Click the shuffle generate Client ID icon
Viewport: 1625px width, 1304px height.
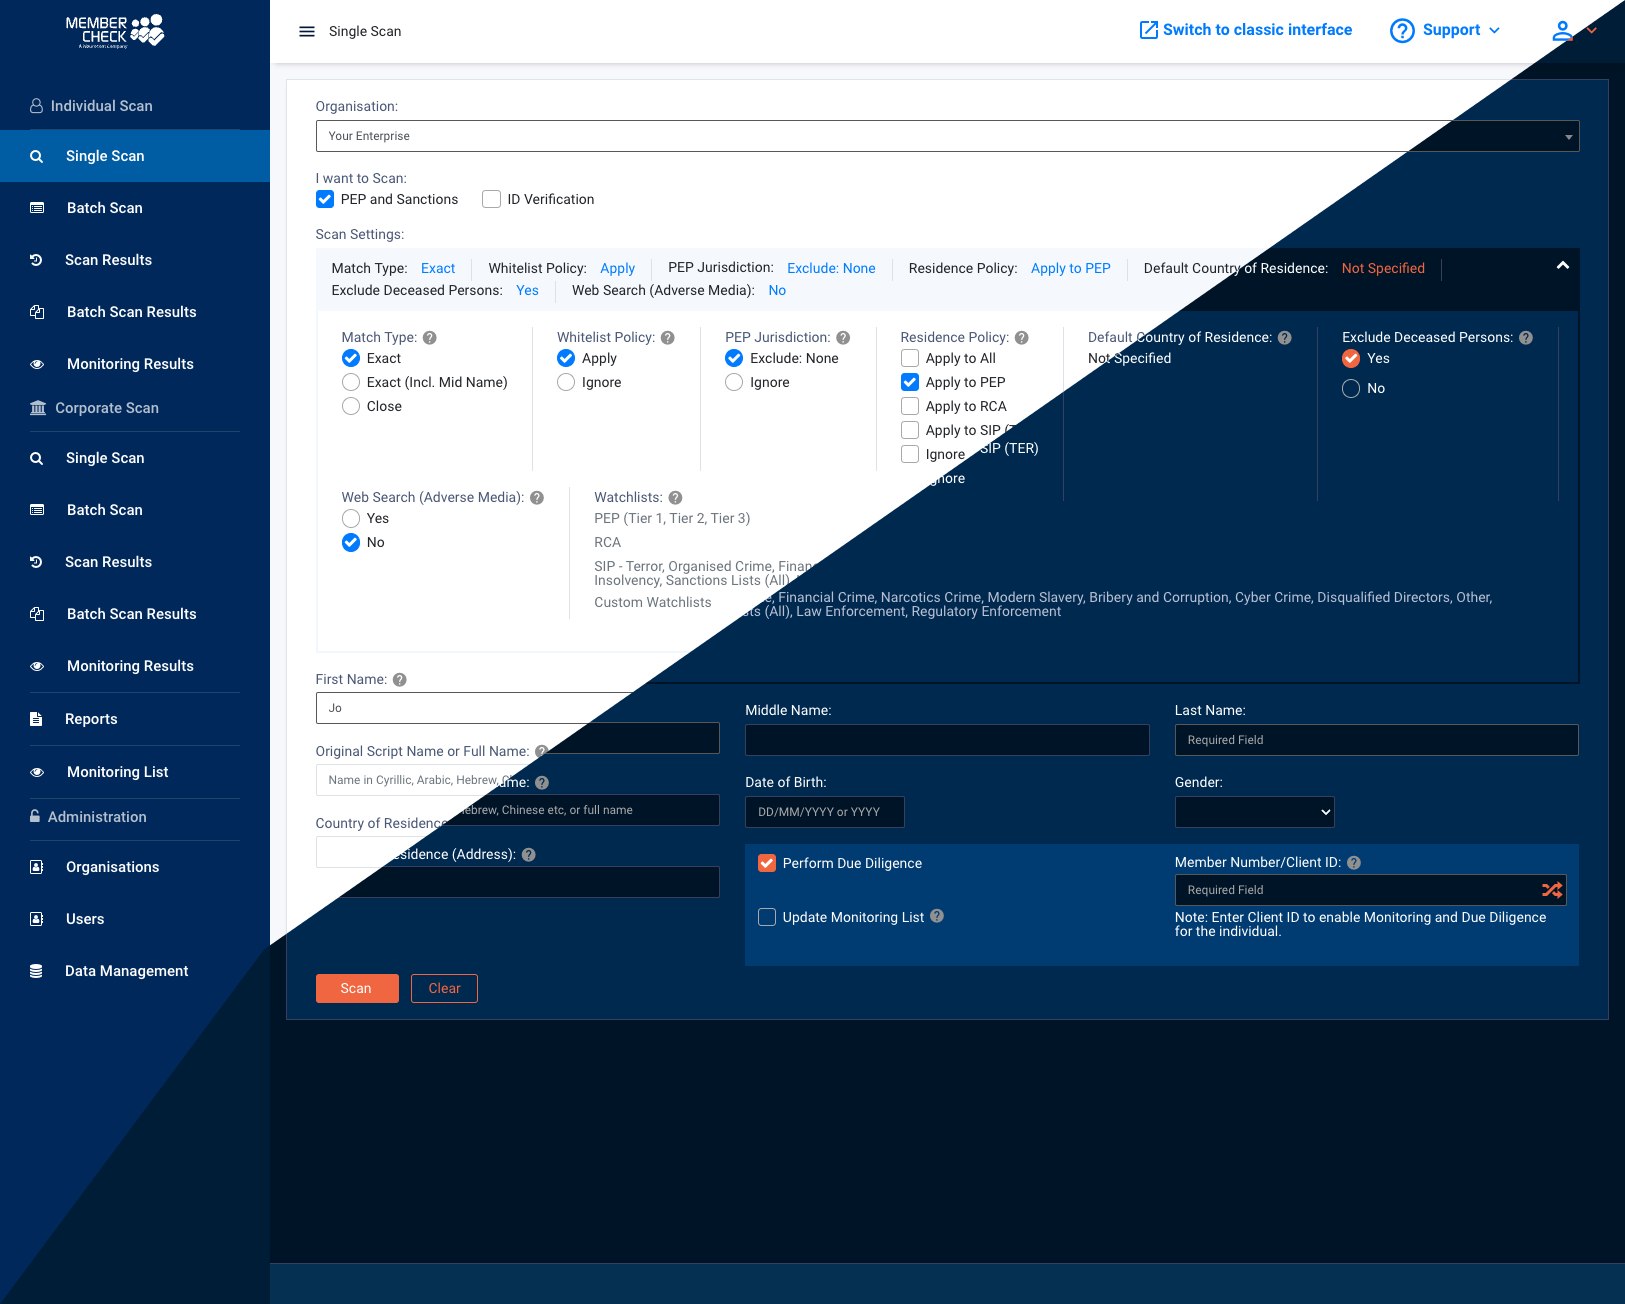1552,890
